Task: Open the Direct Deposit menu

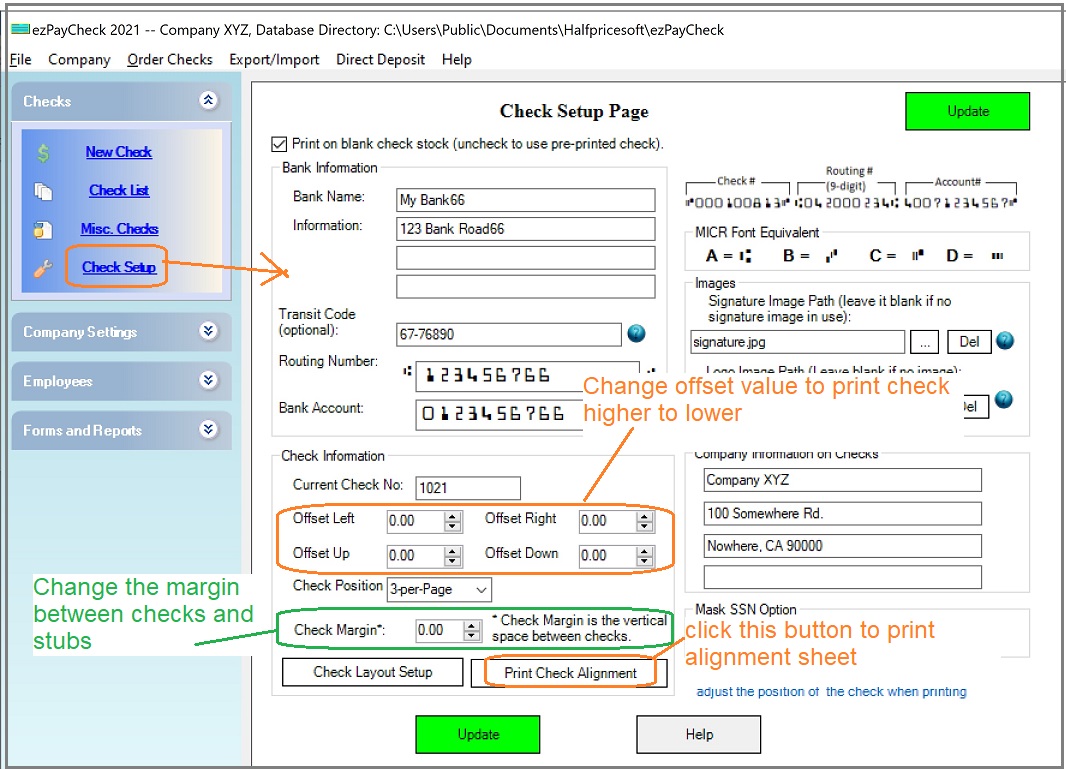Action: 380,60
